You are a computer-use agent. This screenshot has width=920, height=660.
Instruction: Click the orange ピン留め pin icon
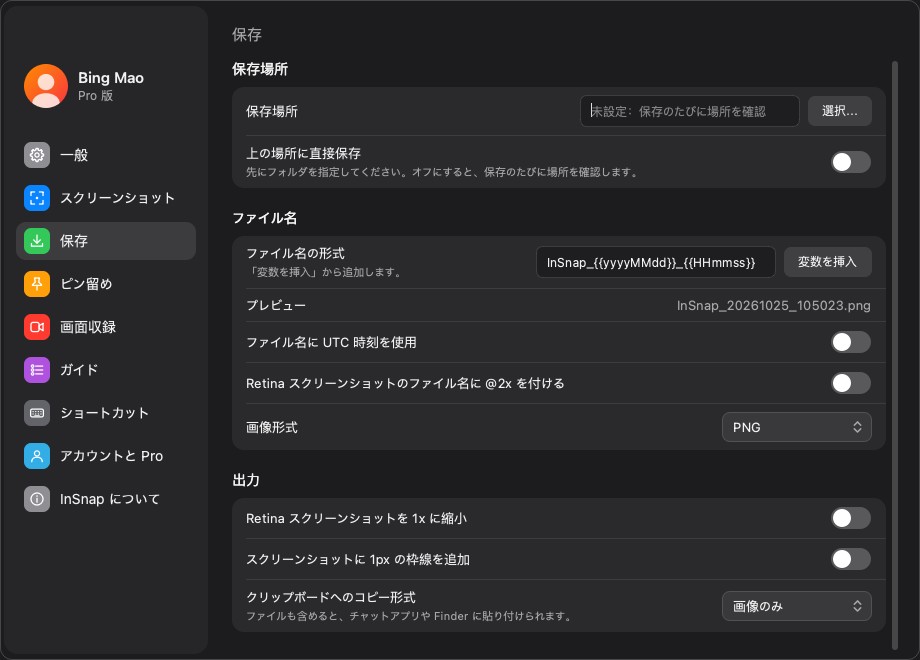tap(37, 284)
